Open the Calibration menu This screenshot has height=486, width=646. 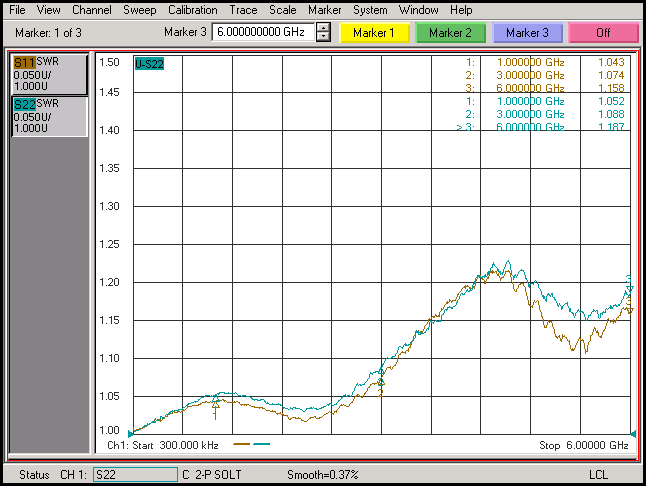click(192, 10)
